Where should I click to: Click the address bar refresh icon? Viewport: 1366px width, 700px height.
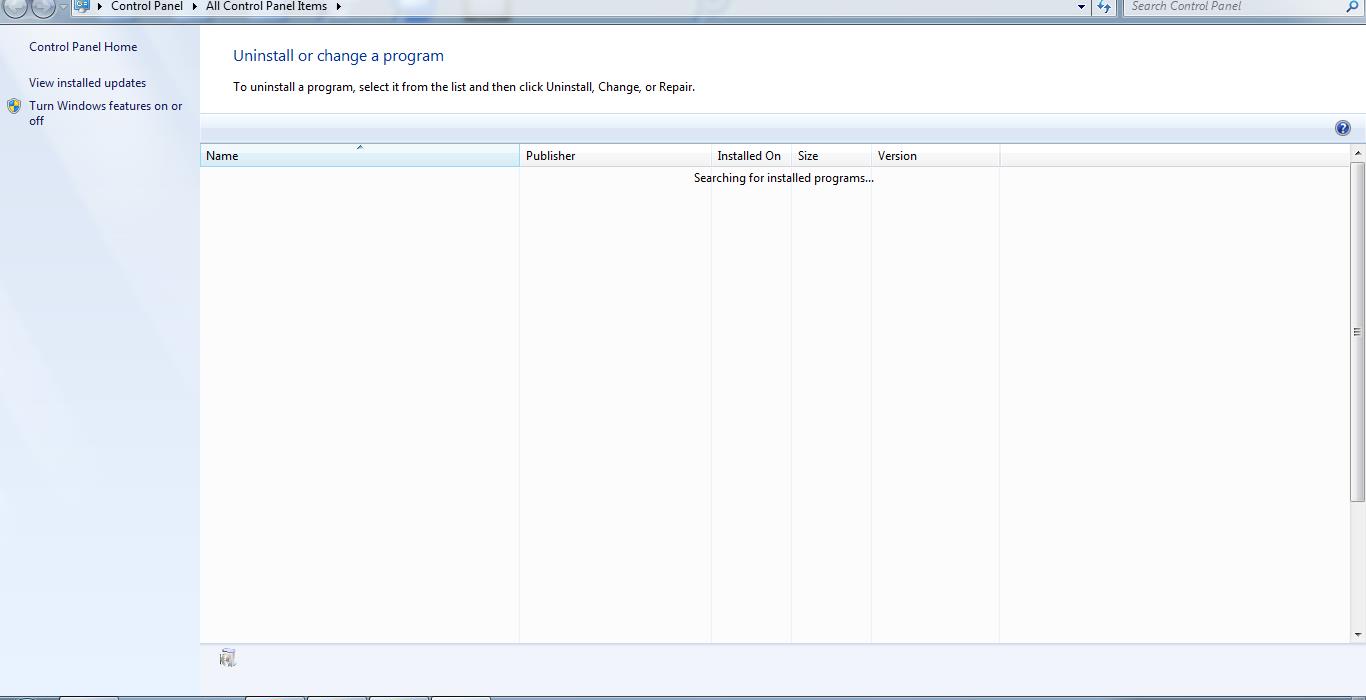pyautogui.click(x=1104, y=7)
